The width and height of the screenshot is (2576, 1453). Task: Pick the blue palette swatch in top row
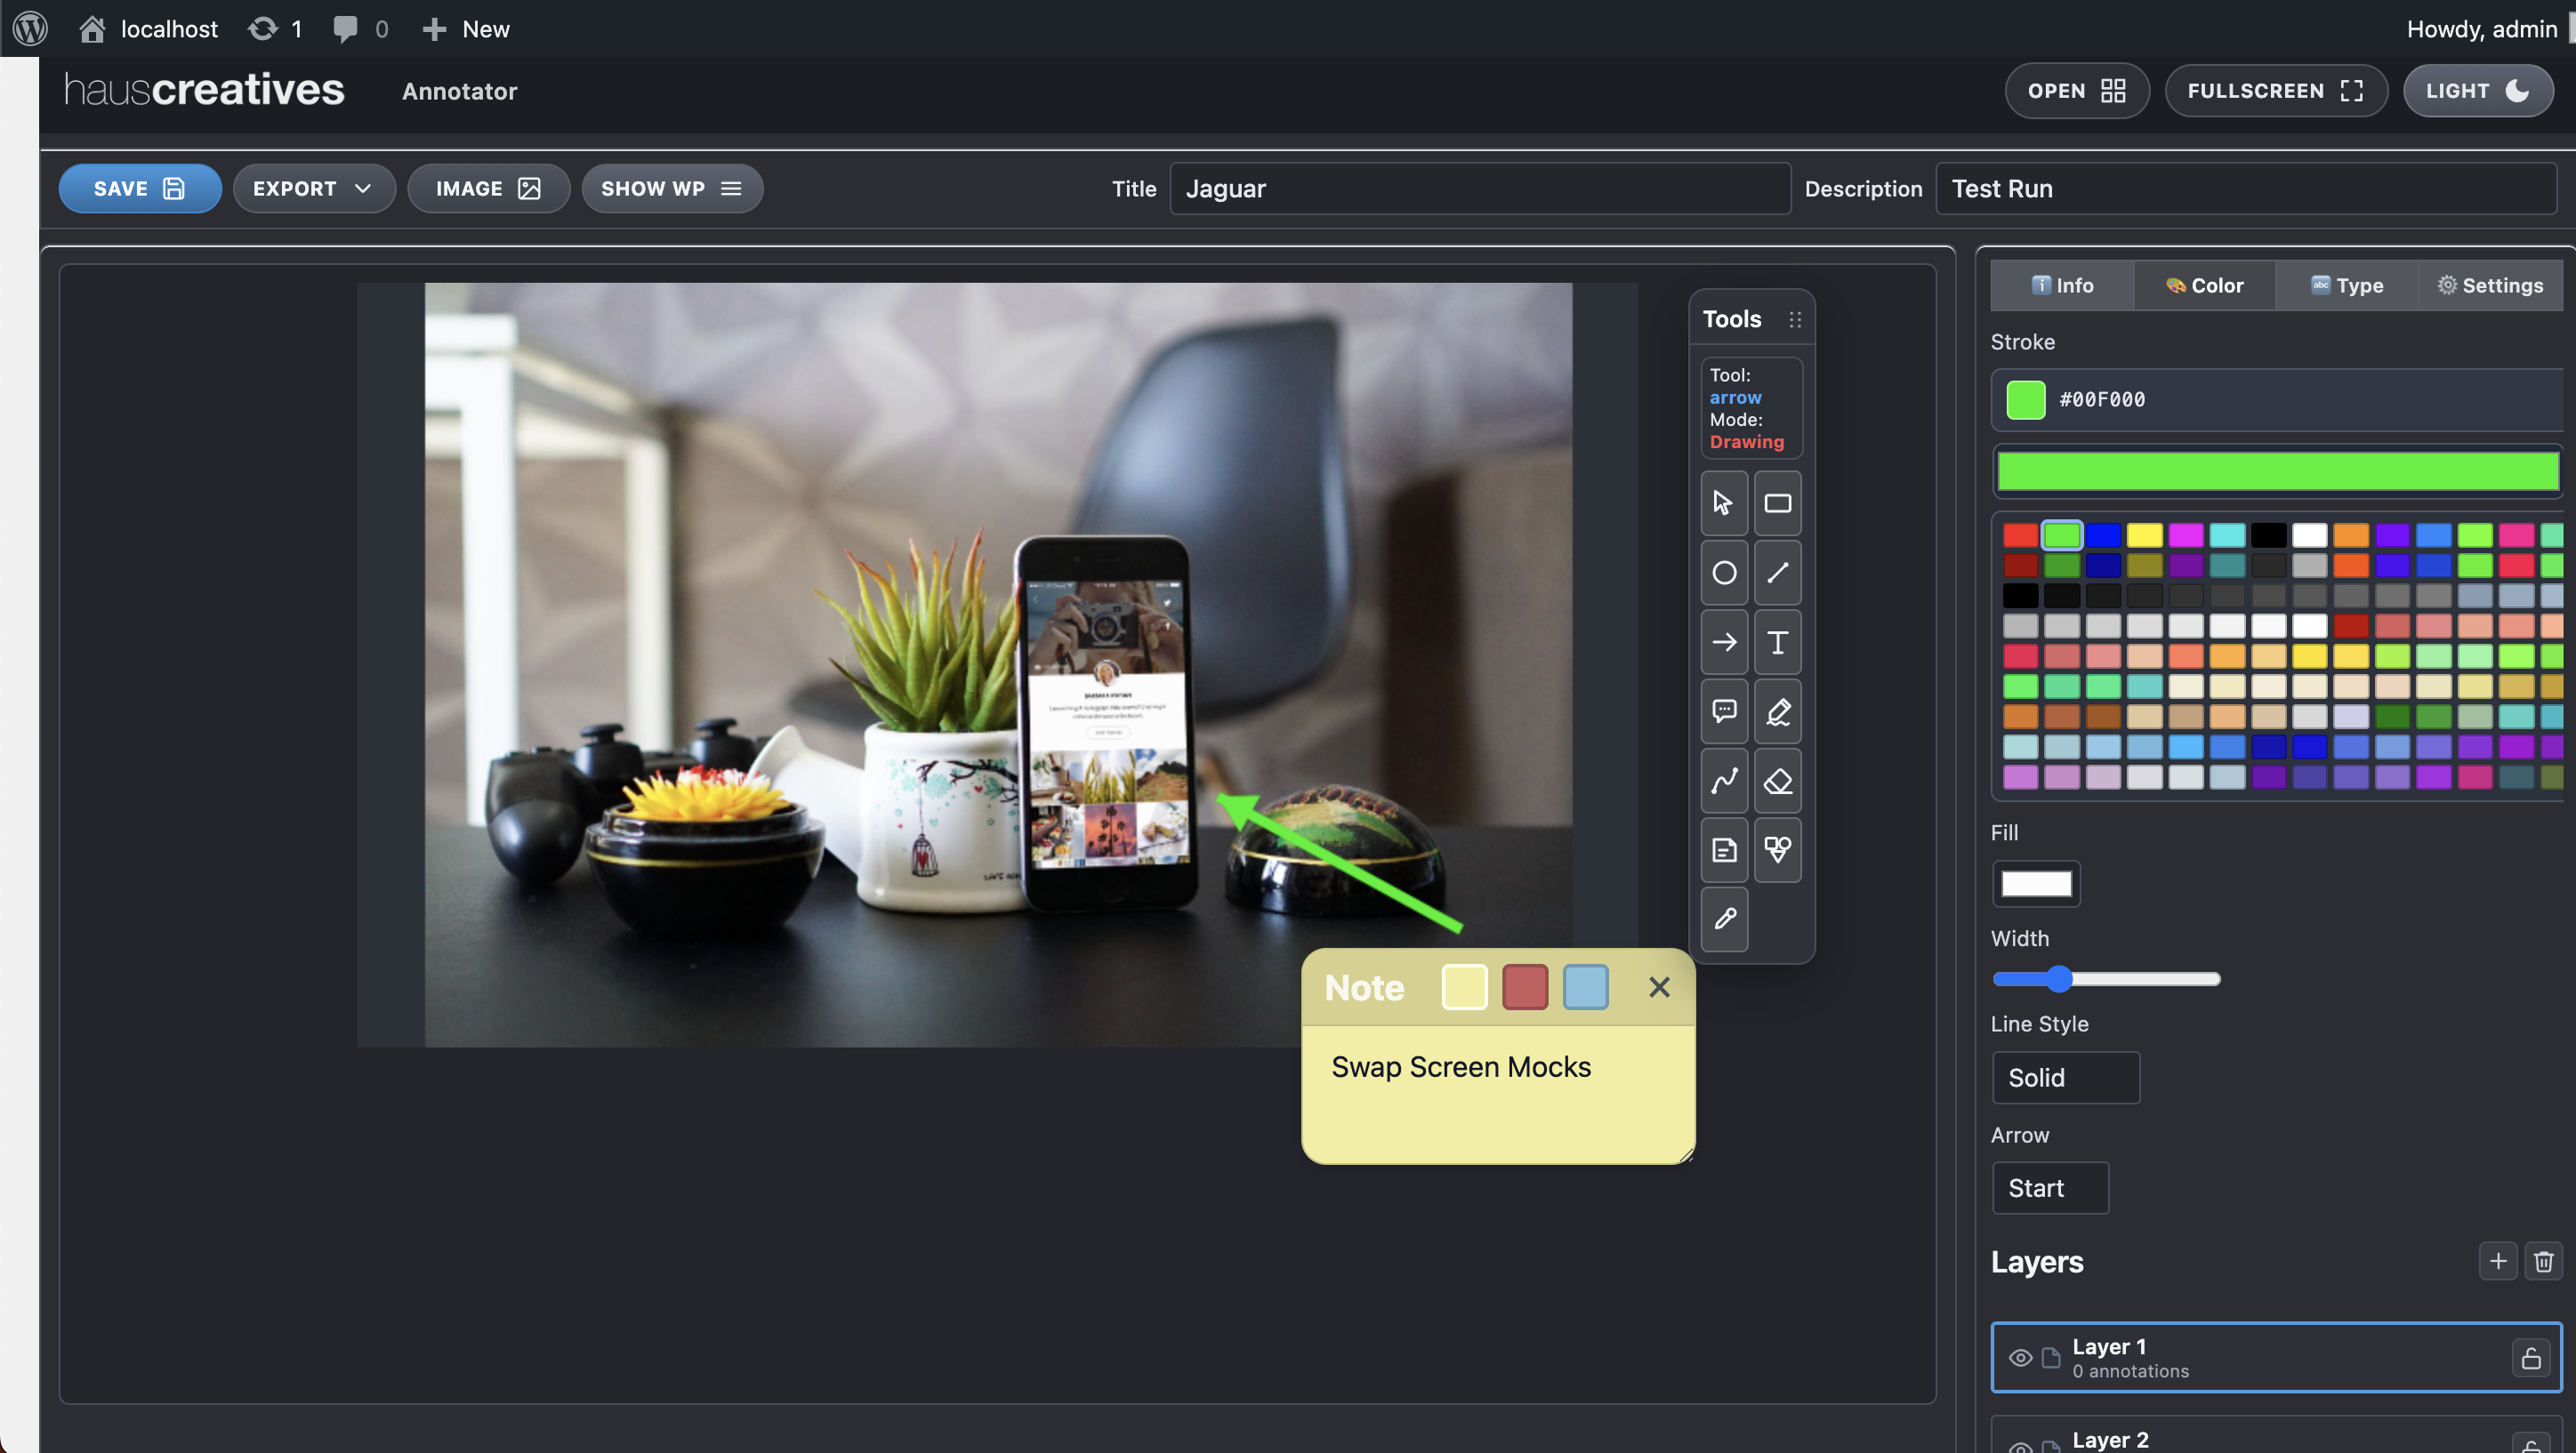click(x=2103, y=535)
